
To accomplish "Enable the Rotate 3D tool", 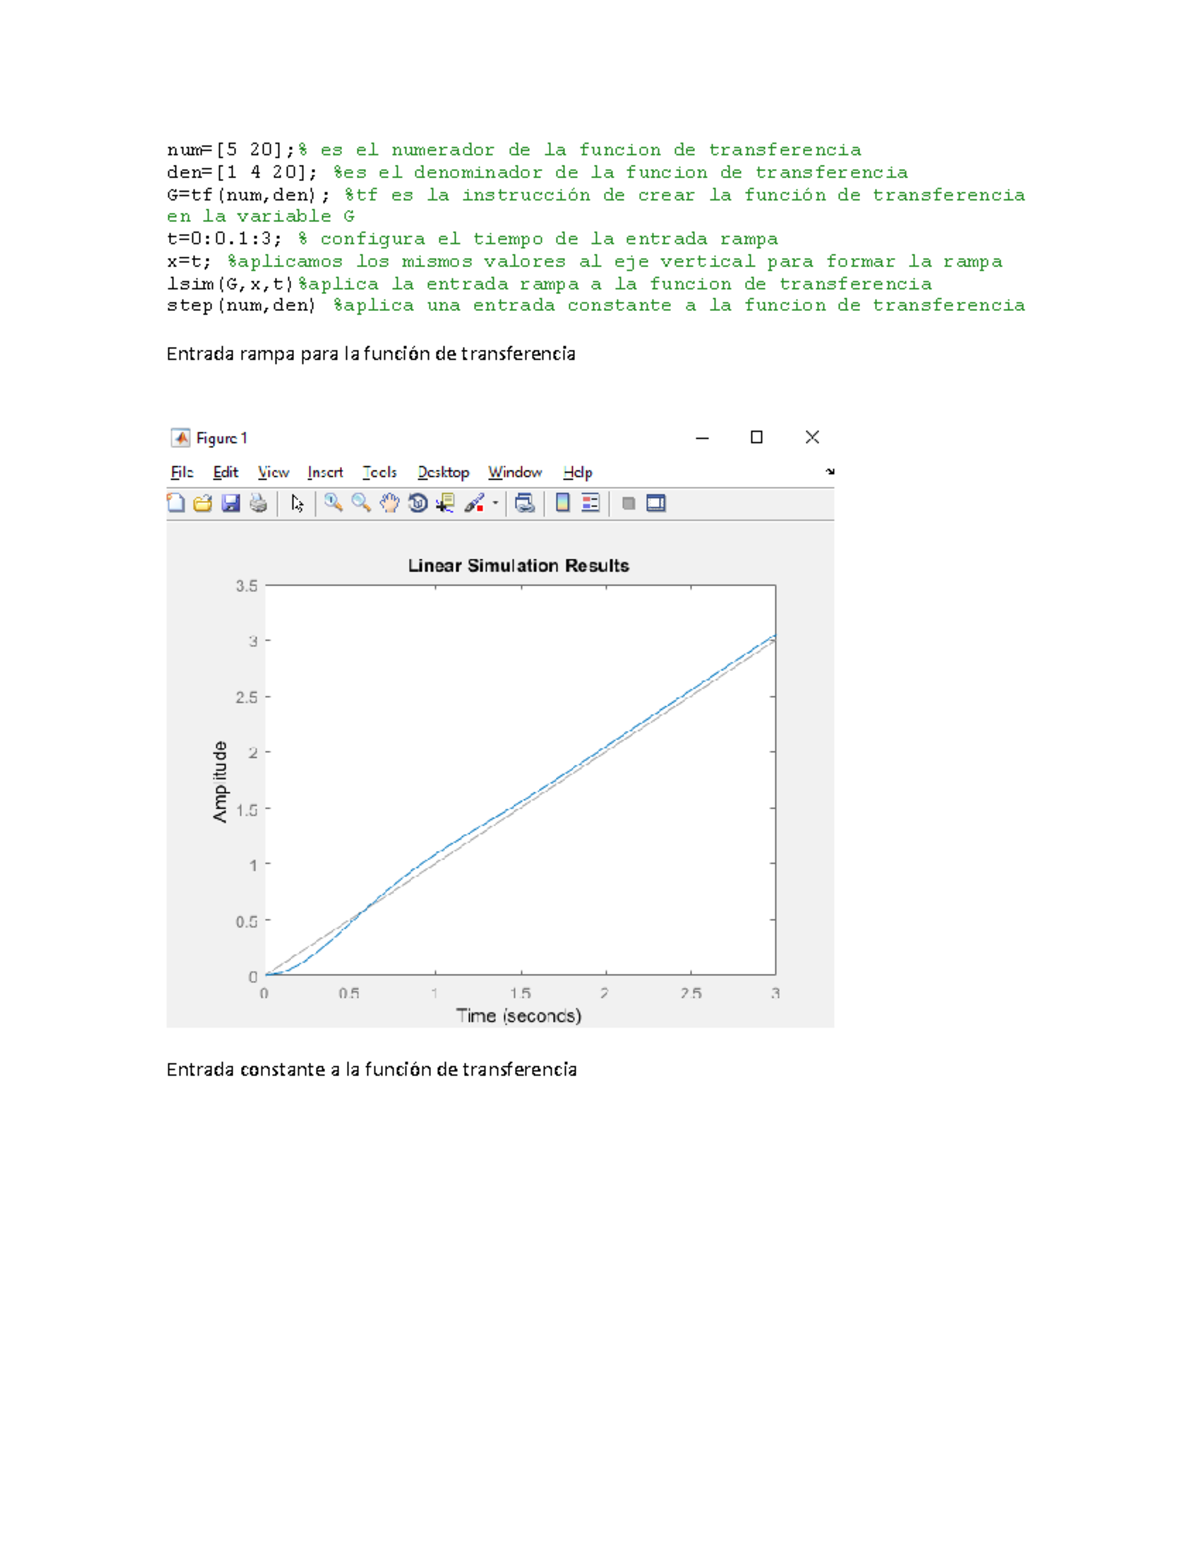I will pos(418,502).
